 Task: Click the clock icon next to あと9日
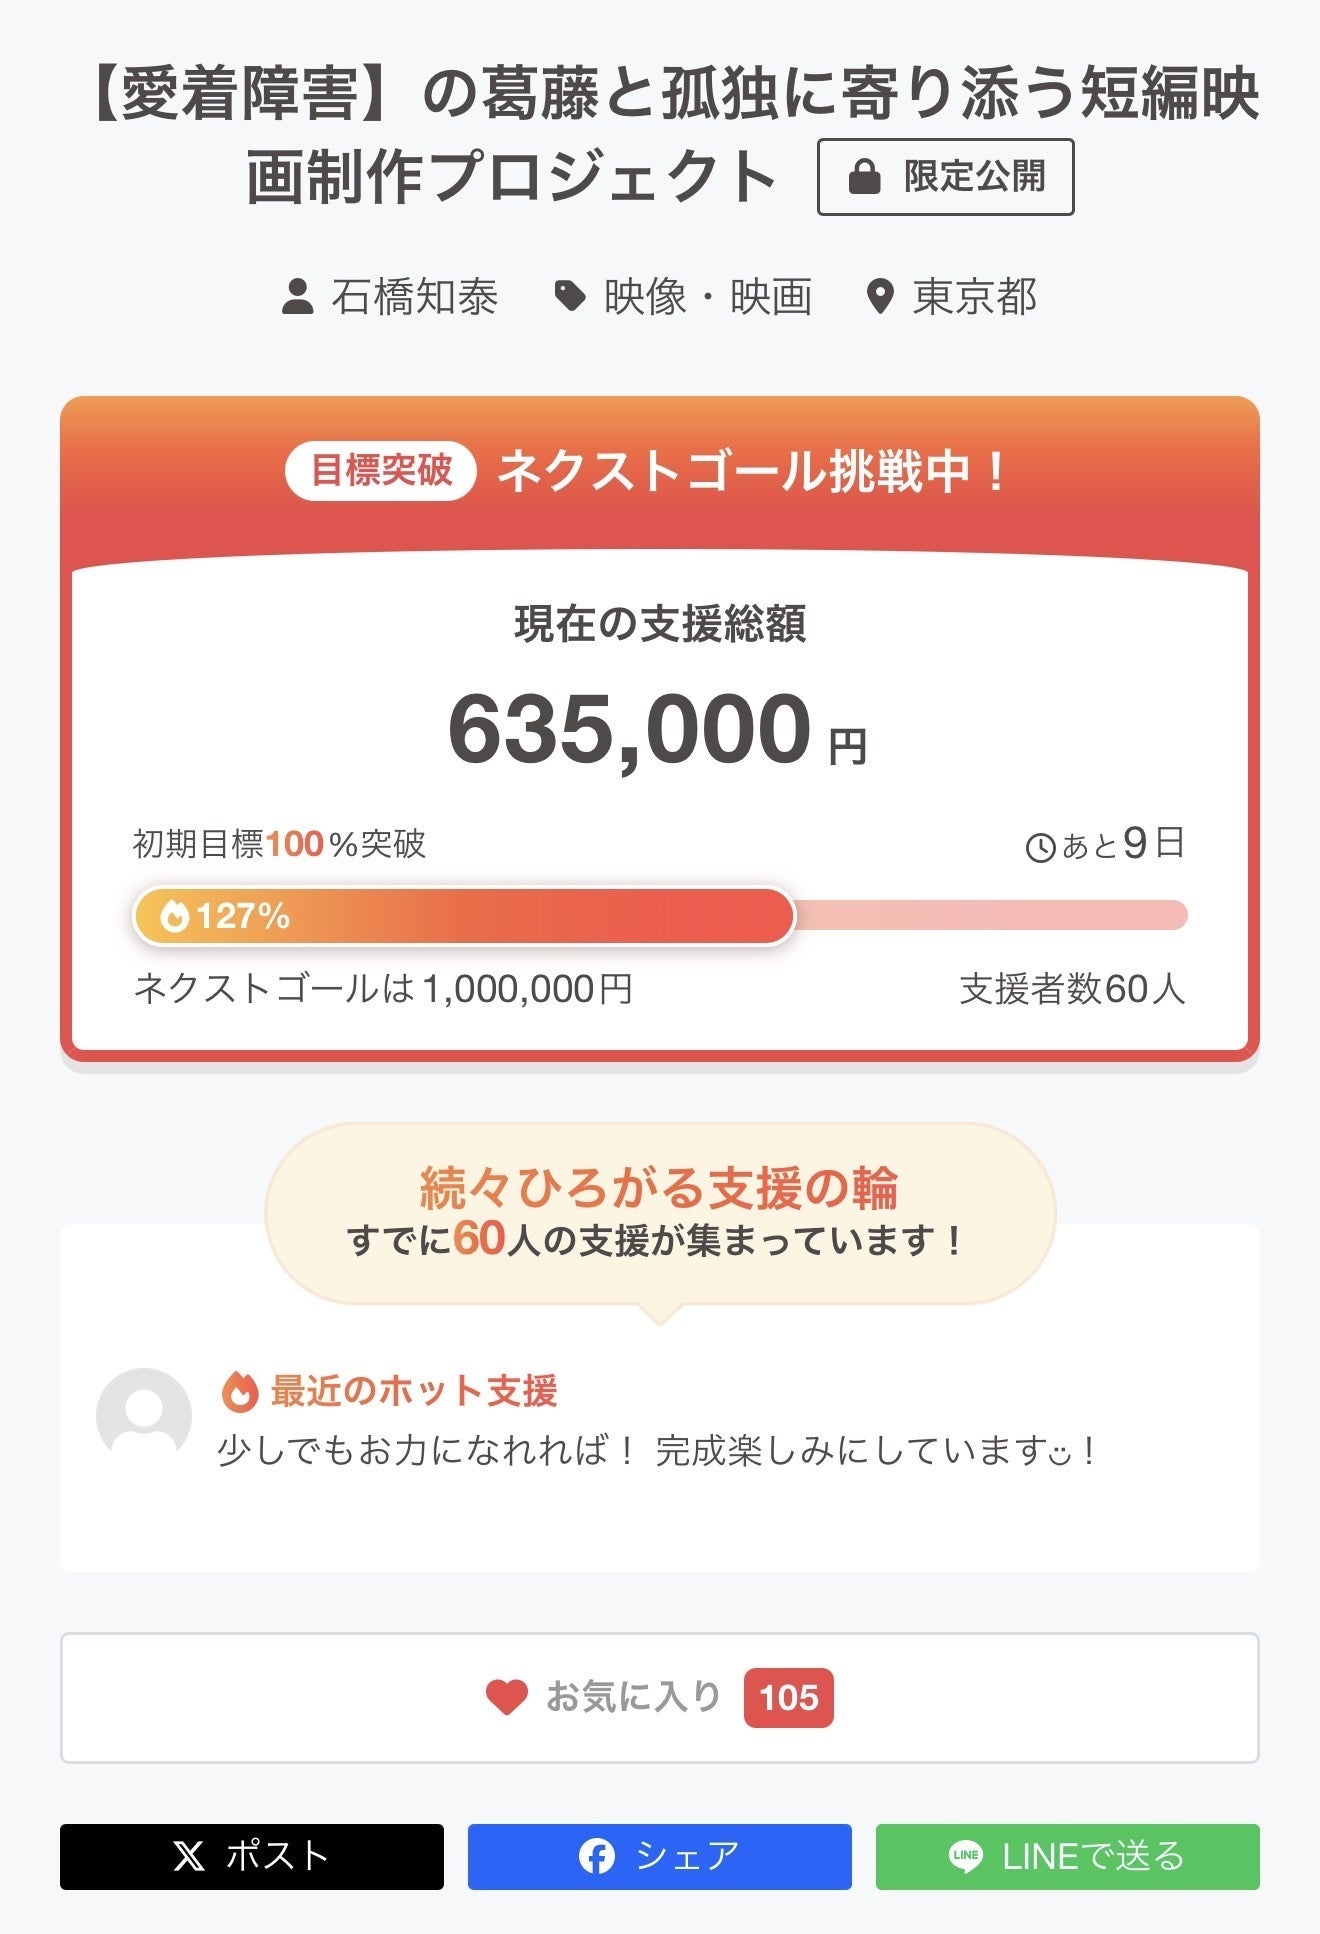point(1040,848)
